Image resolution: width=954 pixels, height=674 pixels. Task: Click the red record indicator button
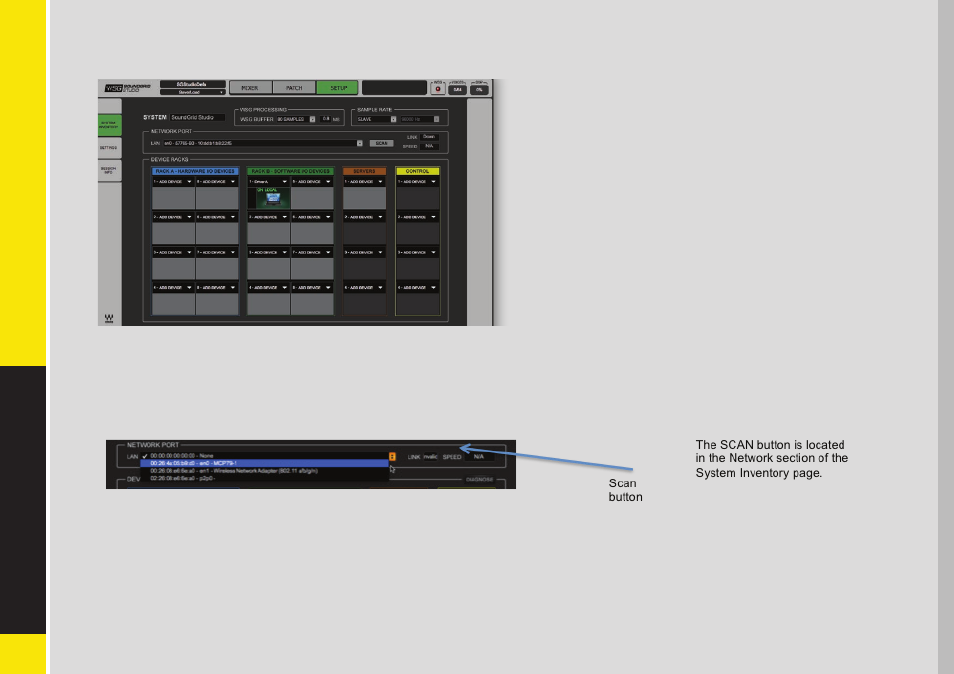437,89
